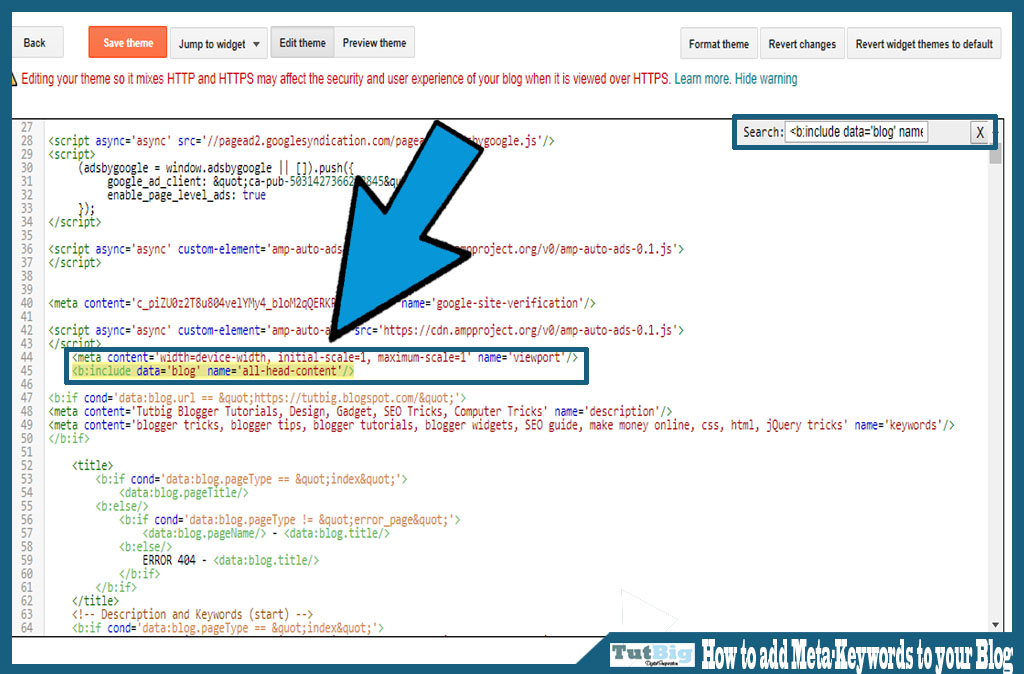1024x674 pixels.
Task: Close the search box with X
Action: point(980,133)
